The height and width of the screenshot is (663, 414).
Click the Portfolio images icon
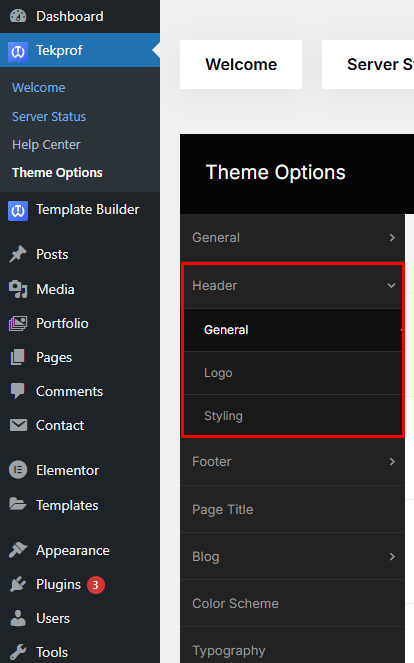coord(18,323)
